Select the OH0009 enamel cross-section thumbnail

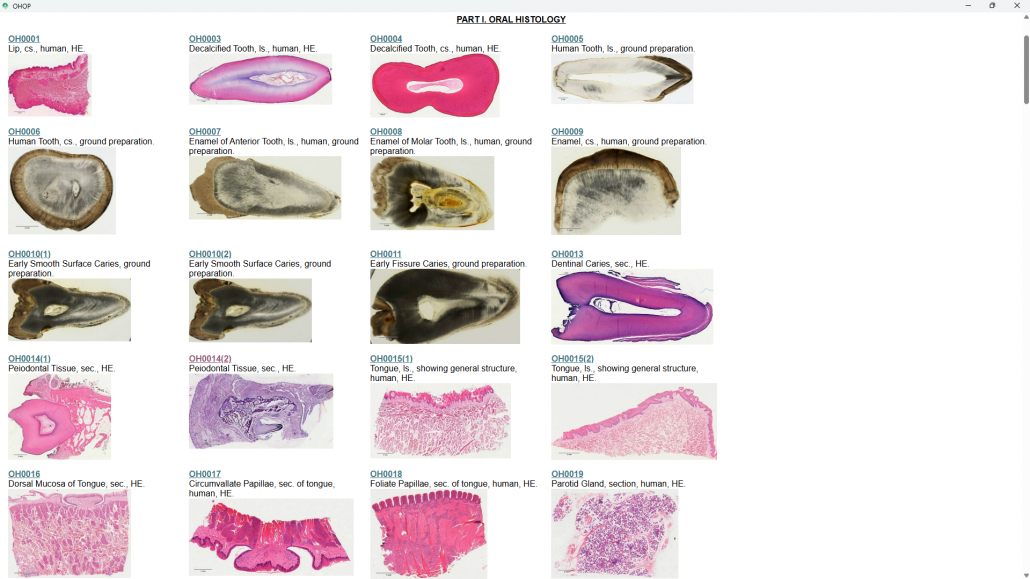click(x=616, y=191)
